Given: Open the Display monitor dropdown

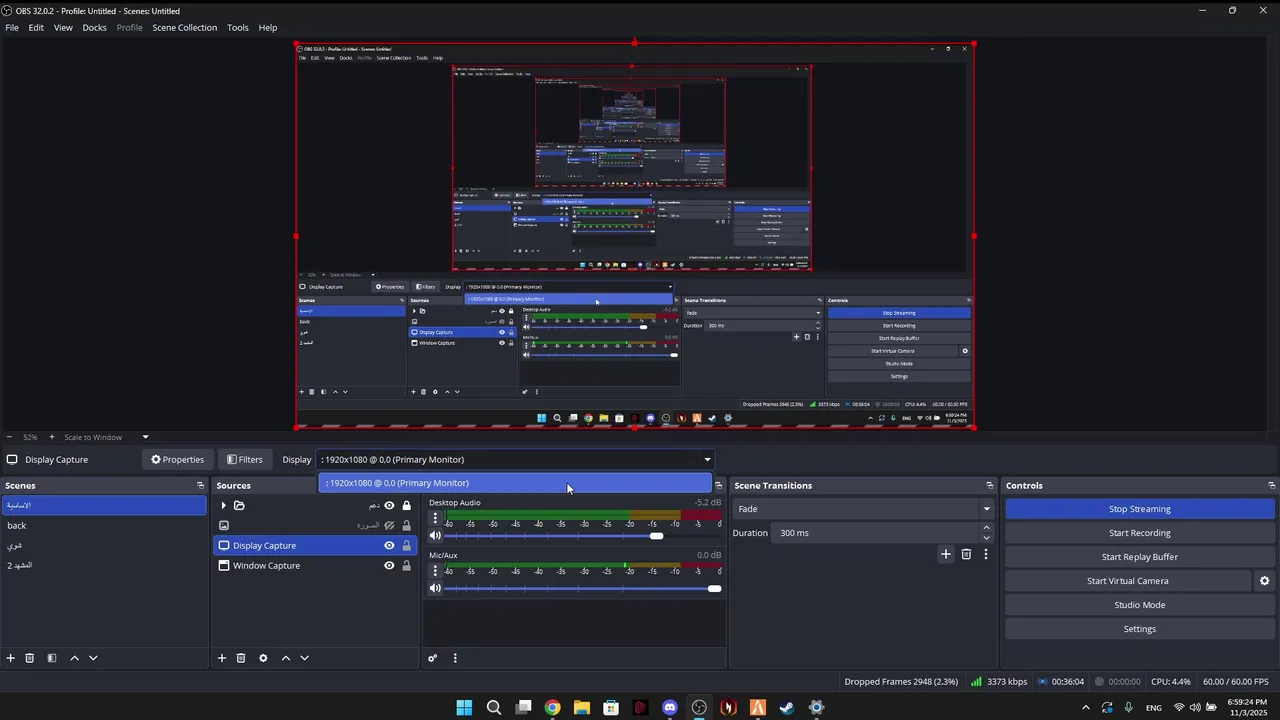Looking at the screenshot, I should [x=515, y=460].
